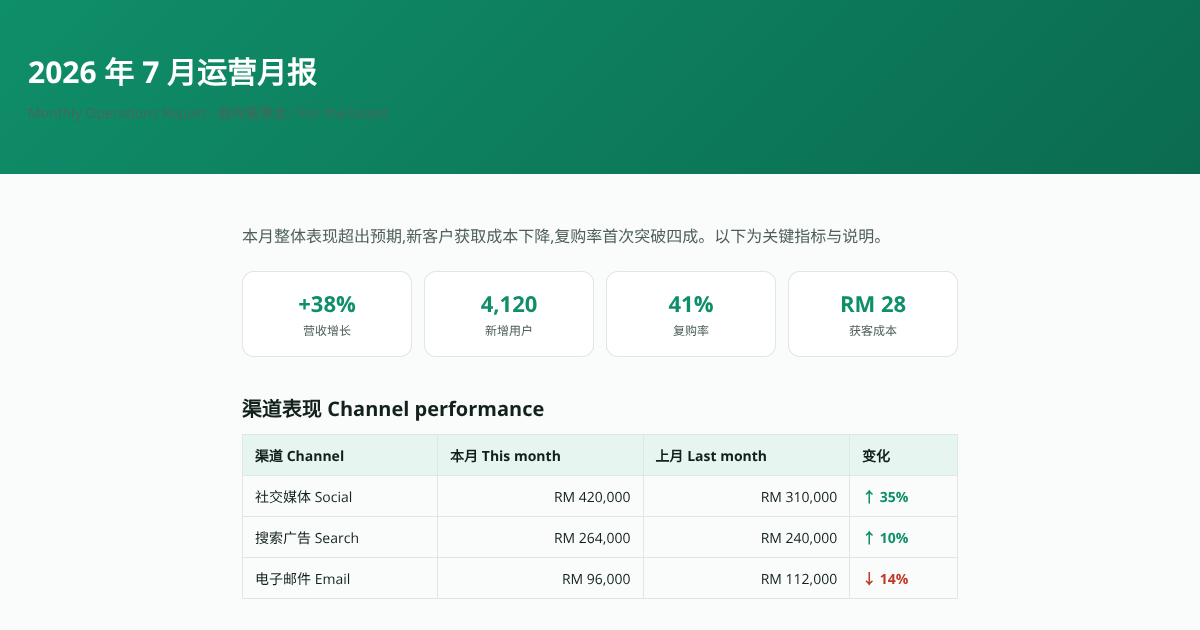The image size is (1200, 630).
Task: Select the "+38%" 营收增长 card
Action: click(x=327, y=314)
